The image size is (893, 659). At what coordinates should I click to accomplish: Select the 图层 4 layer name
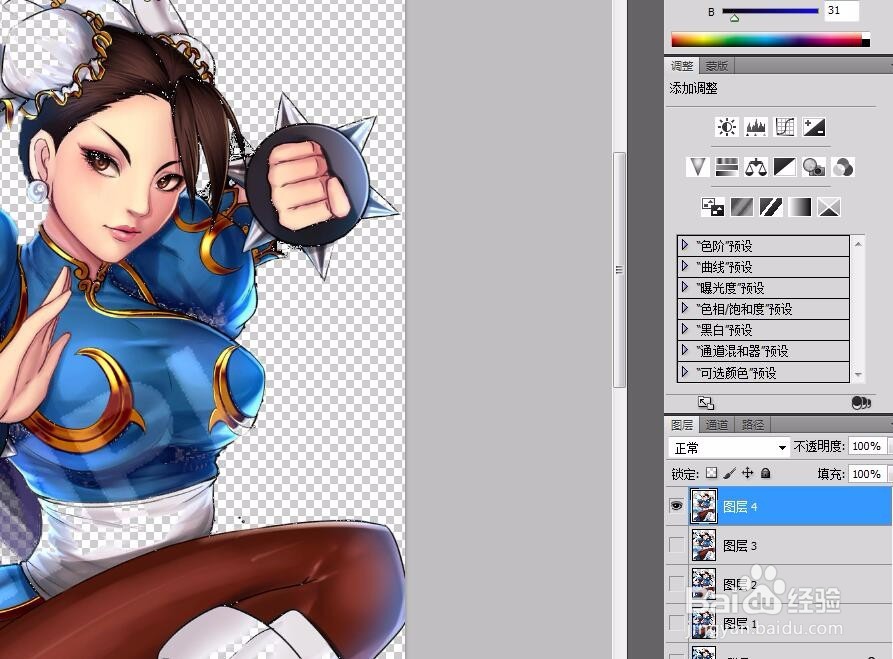[x=740, y=506]
